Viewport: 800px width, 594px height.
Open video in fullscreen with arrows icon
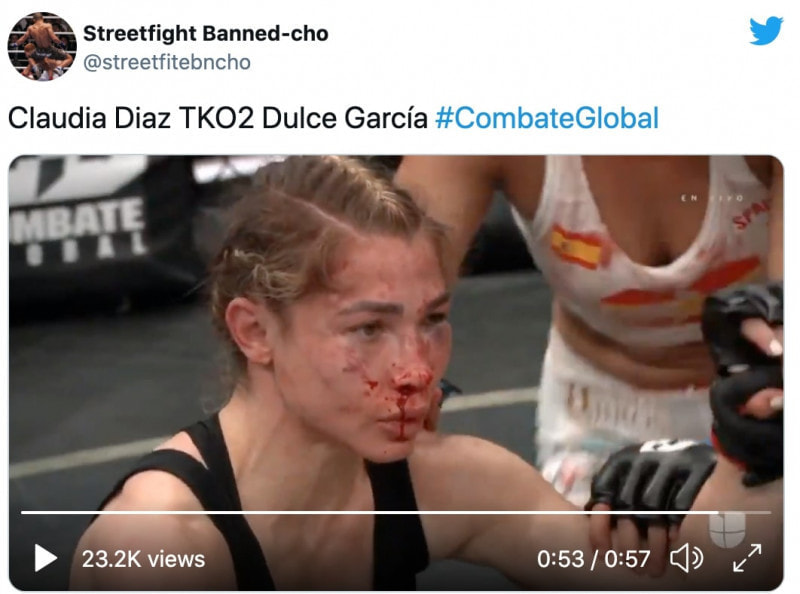[x=747, y=558]
